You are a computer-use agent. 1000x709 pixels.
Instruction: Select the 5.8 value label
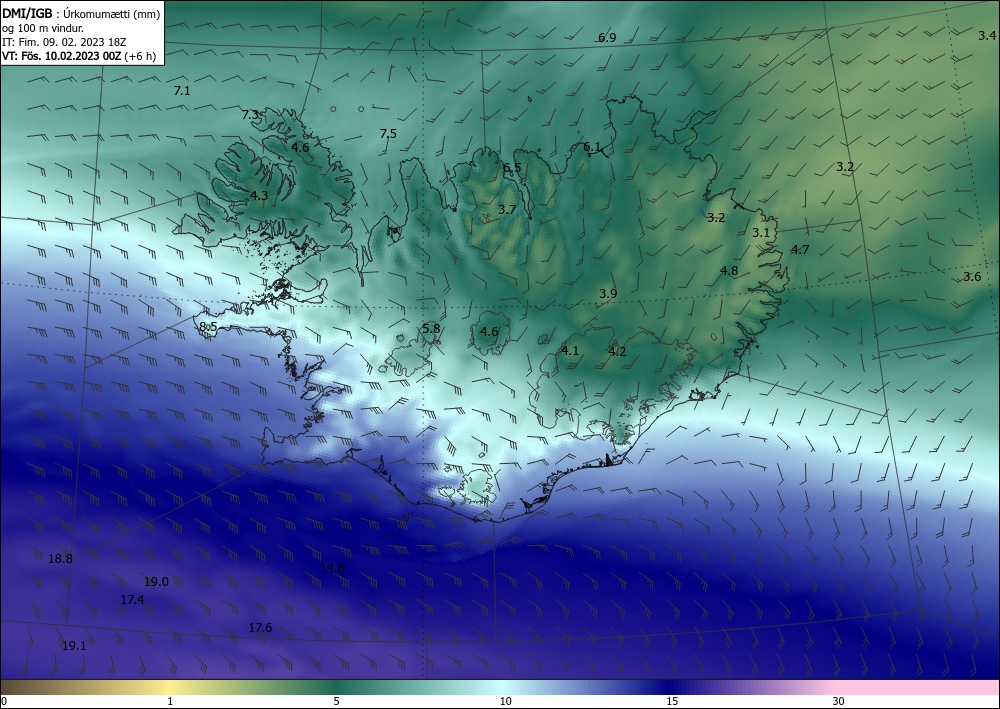(x=431, y=329)
